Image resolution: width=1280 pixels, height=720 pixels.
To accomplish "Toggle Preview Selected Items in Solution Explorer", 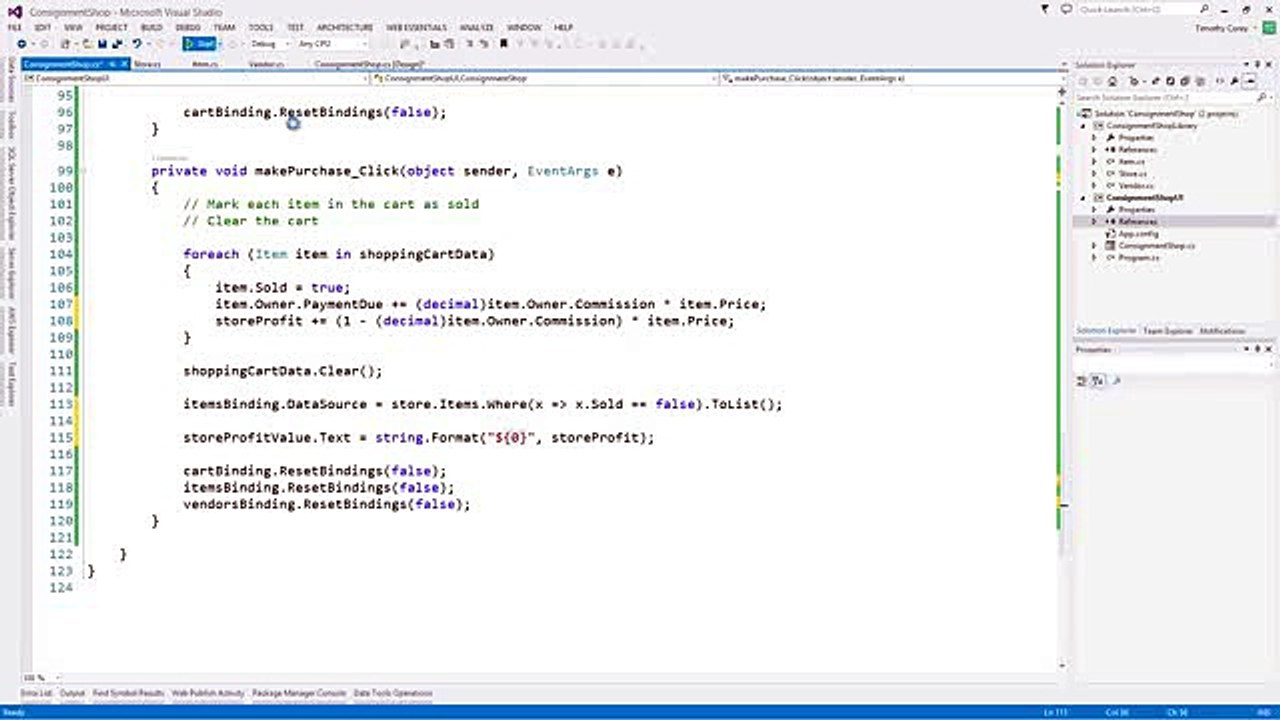I will (x=1251, y=81).
